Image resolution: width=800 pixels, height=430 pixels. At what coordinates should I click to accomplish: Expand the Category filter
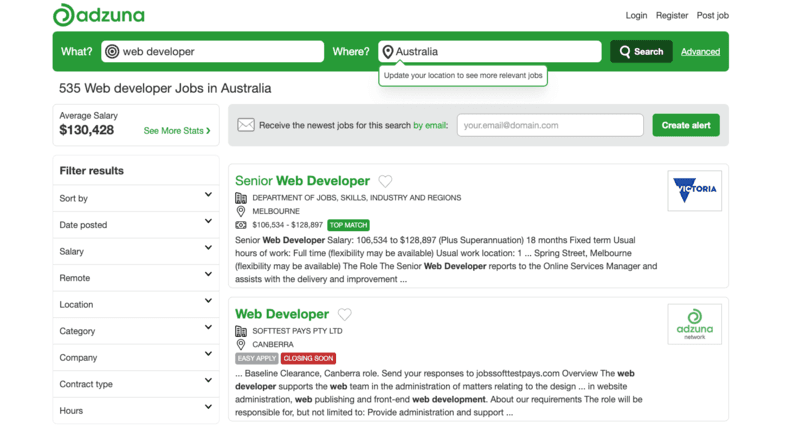coord(136,331)
